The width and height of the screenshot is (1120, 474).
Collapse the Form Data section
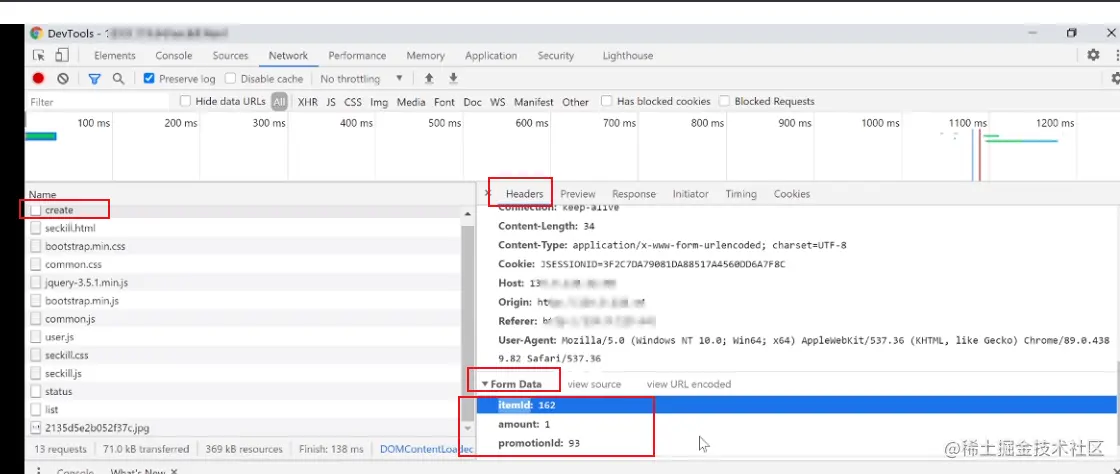click(485, 384)
